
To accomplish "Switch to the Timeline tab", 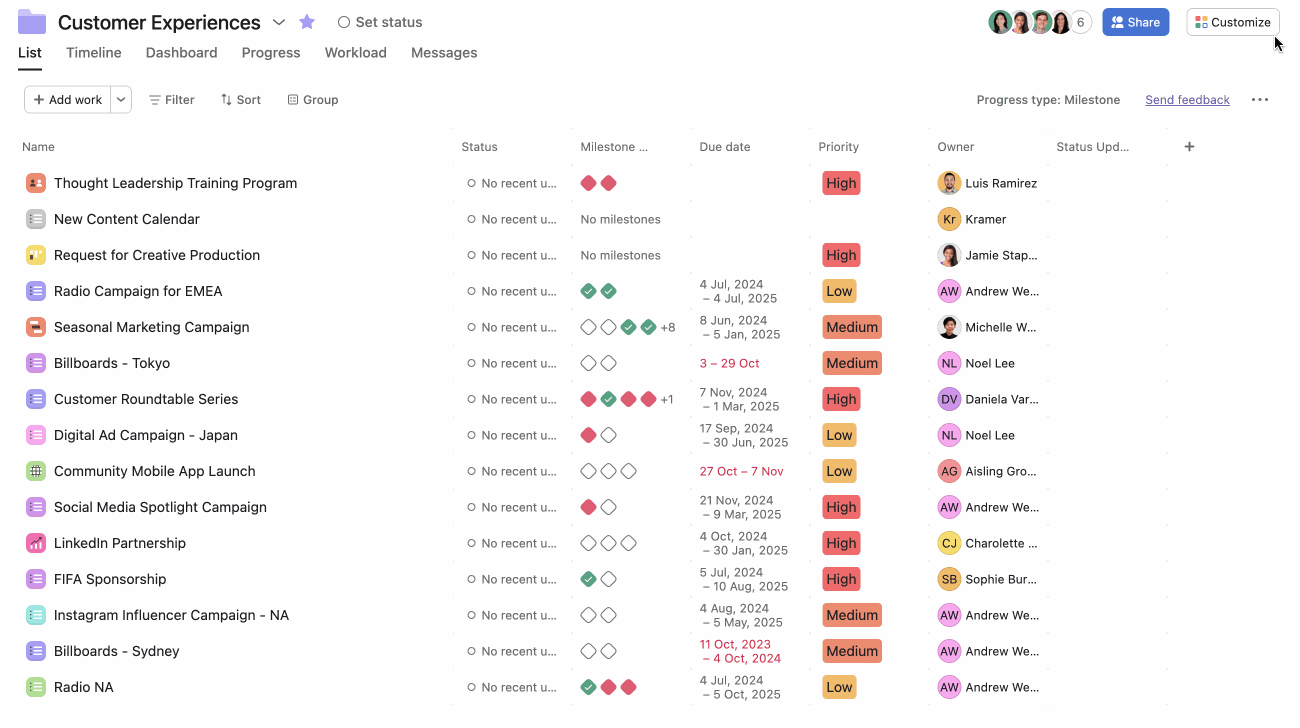I will click(x=94, y=53).
